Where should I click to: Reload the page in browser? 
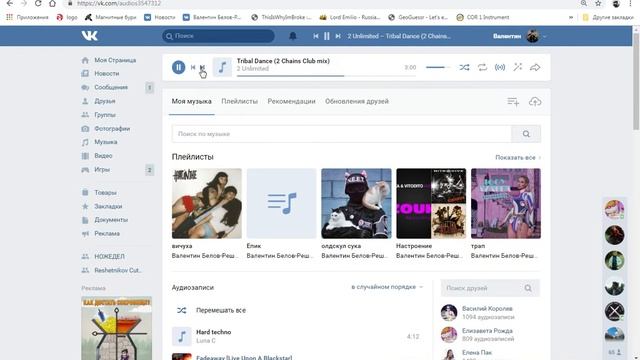click(x=38, y=3)
